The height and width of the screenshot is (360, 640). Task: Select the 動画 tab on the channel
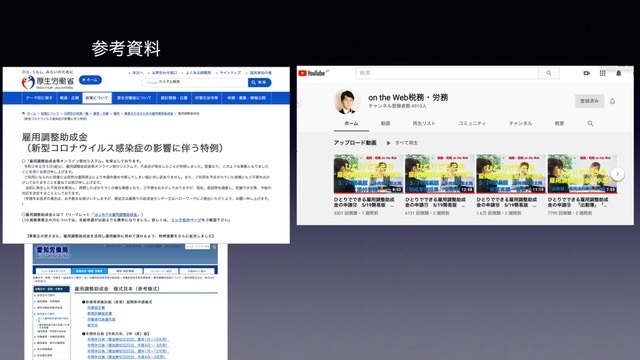[x=386, y=123]
